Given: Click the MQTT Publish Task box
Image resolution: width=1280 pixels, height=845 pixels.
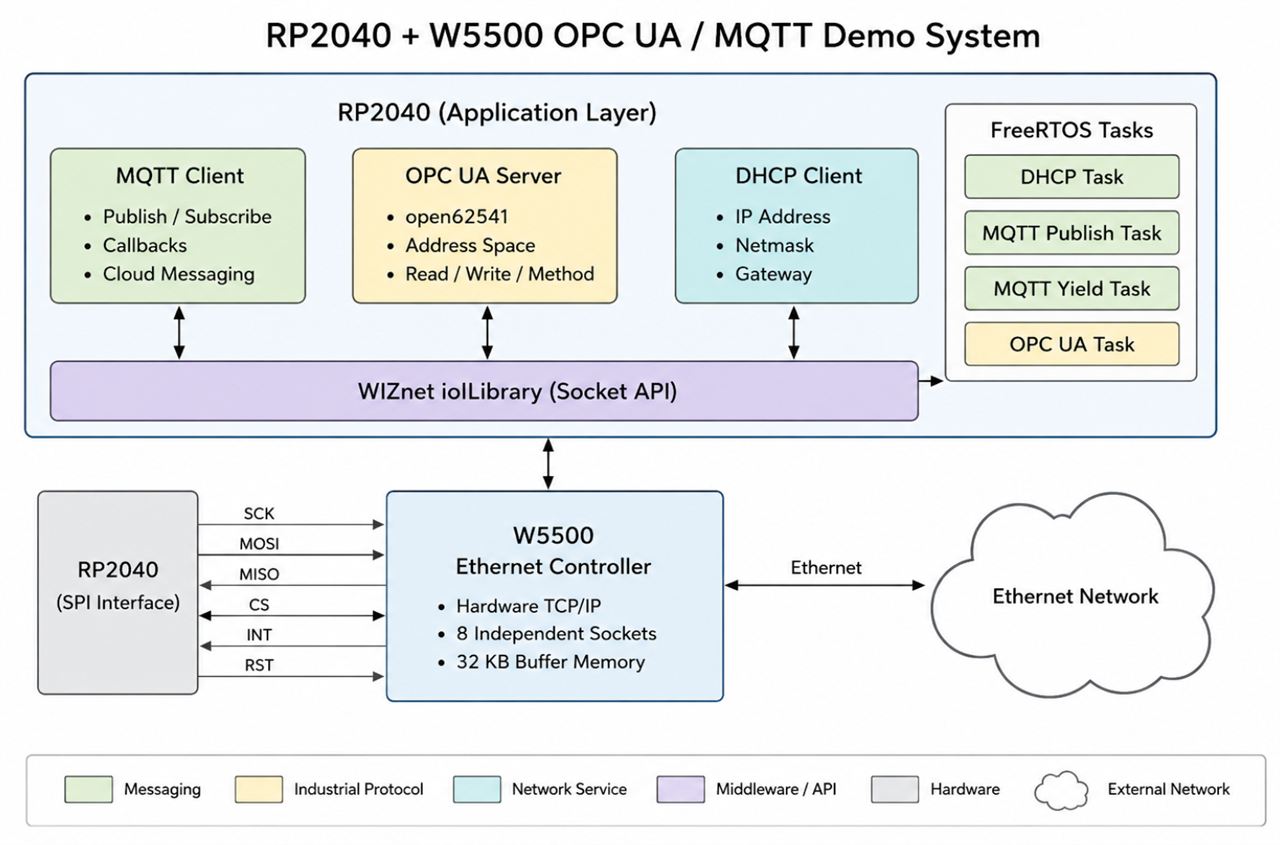Looking at the screenshot, I should (x=1072, y=233).
